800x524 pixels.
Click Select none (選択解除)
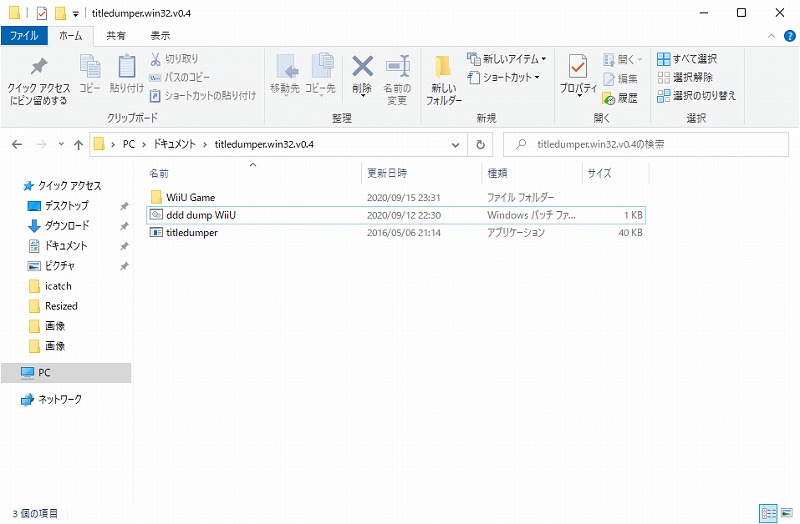685,77
